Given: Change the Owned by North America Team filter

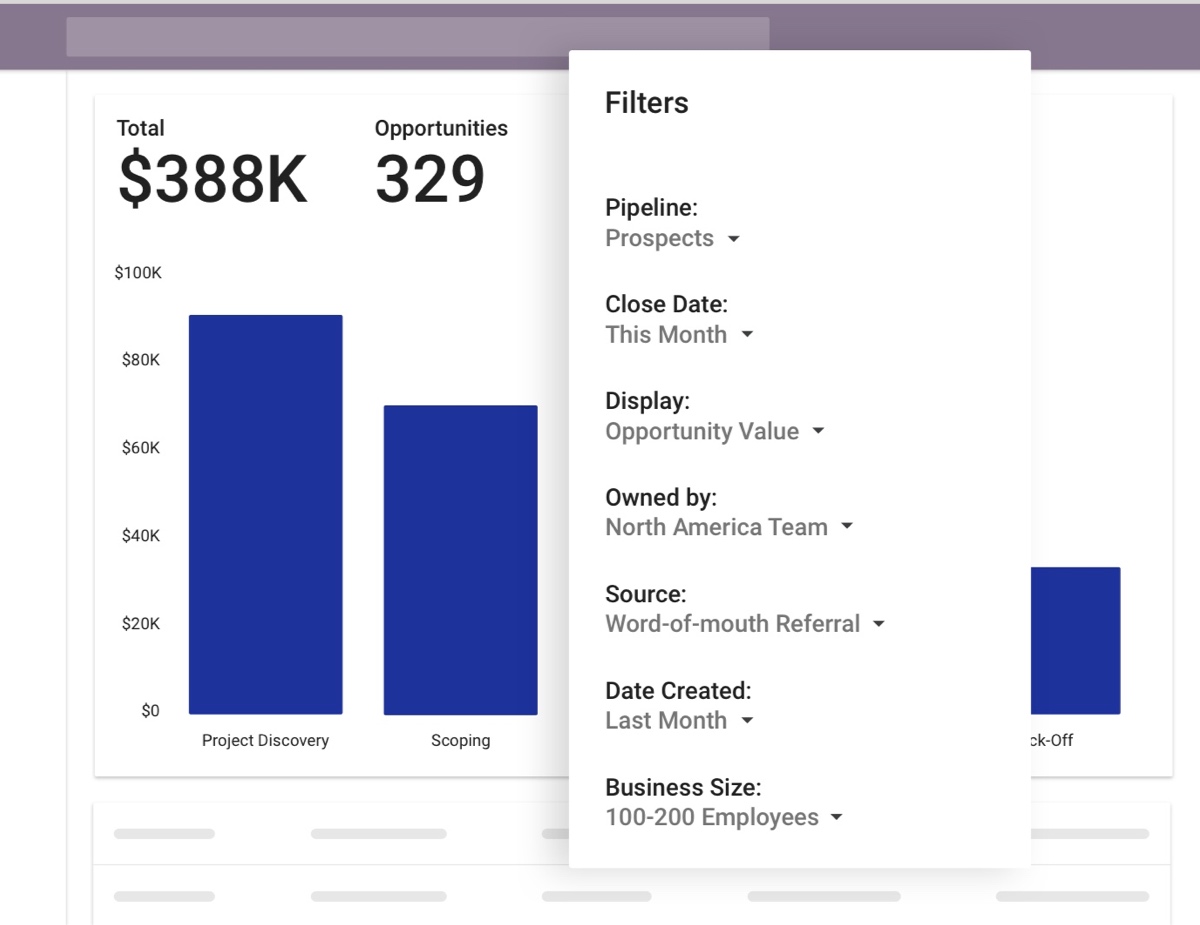Looking at the screenshot, I should click(x=729, y=528).
